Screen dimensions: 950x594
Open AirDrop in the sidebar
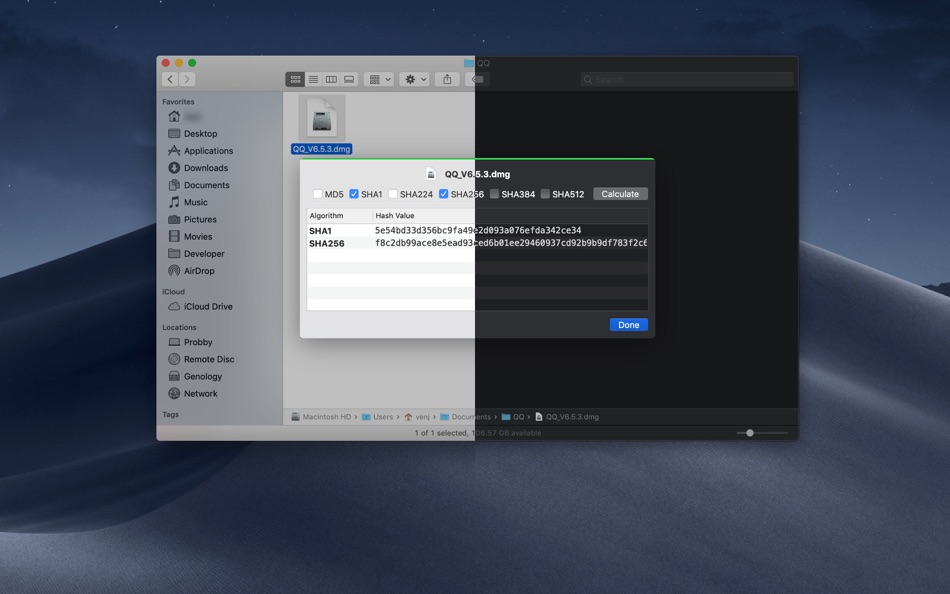[191, 271]
